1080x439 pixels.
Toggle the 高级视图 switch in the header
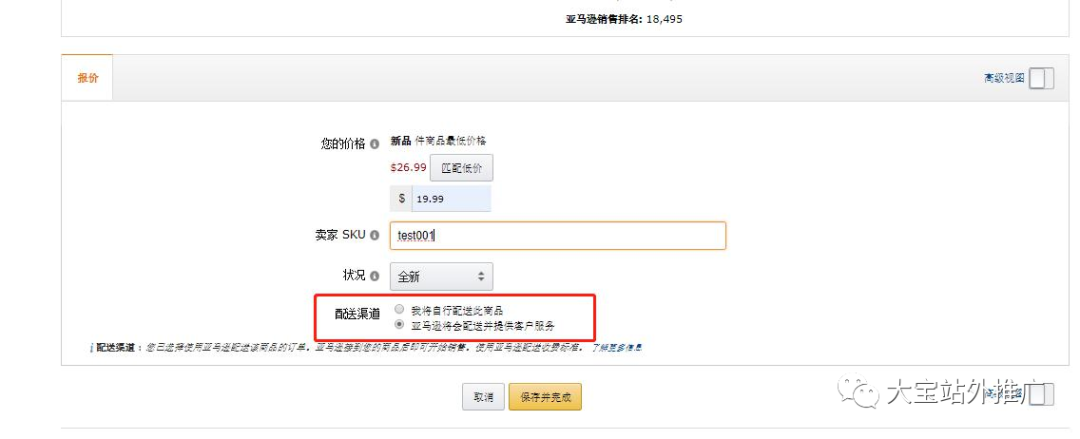click(x=1041, y=78)
